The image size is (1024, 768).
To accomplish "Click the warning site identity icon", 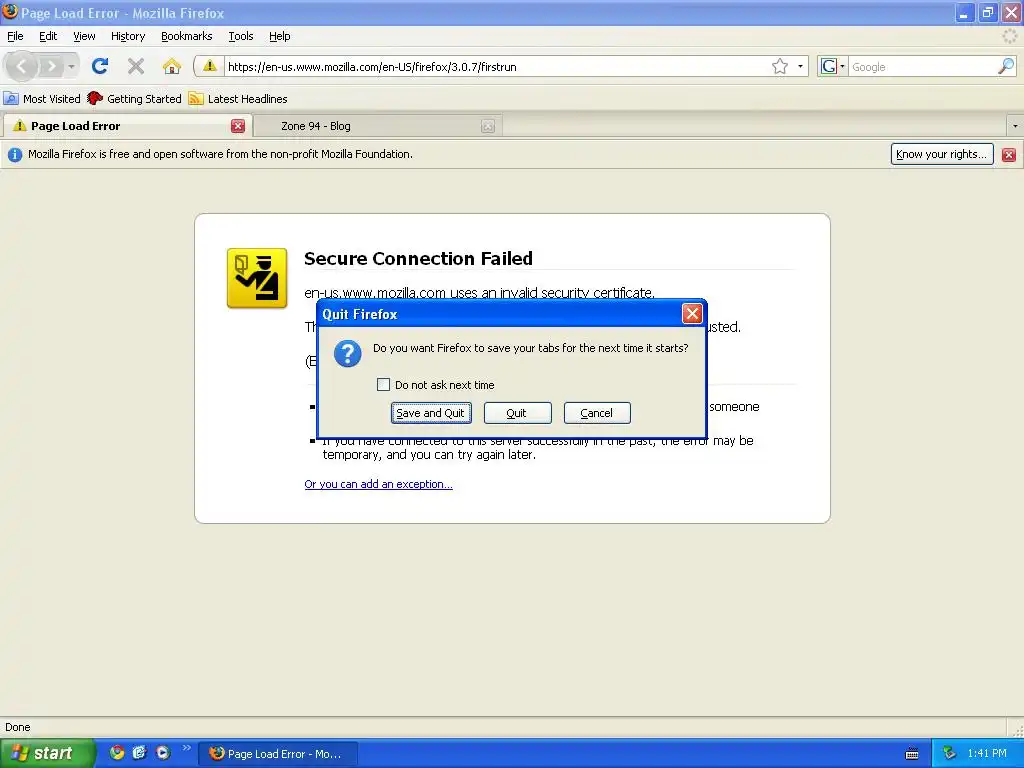I will click(x=209, y=66).
